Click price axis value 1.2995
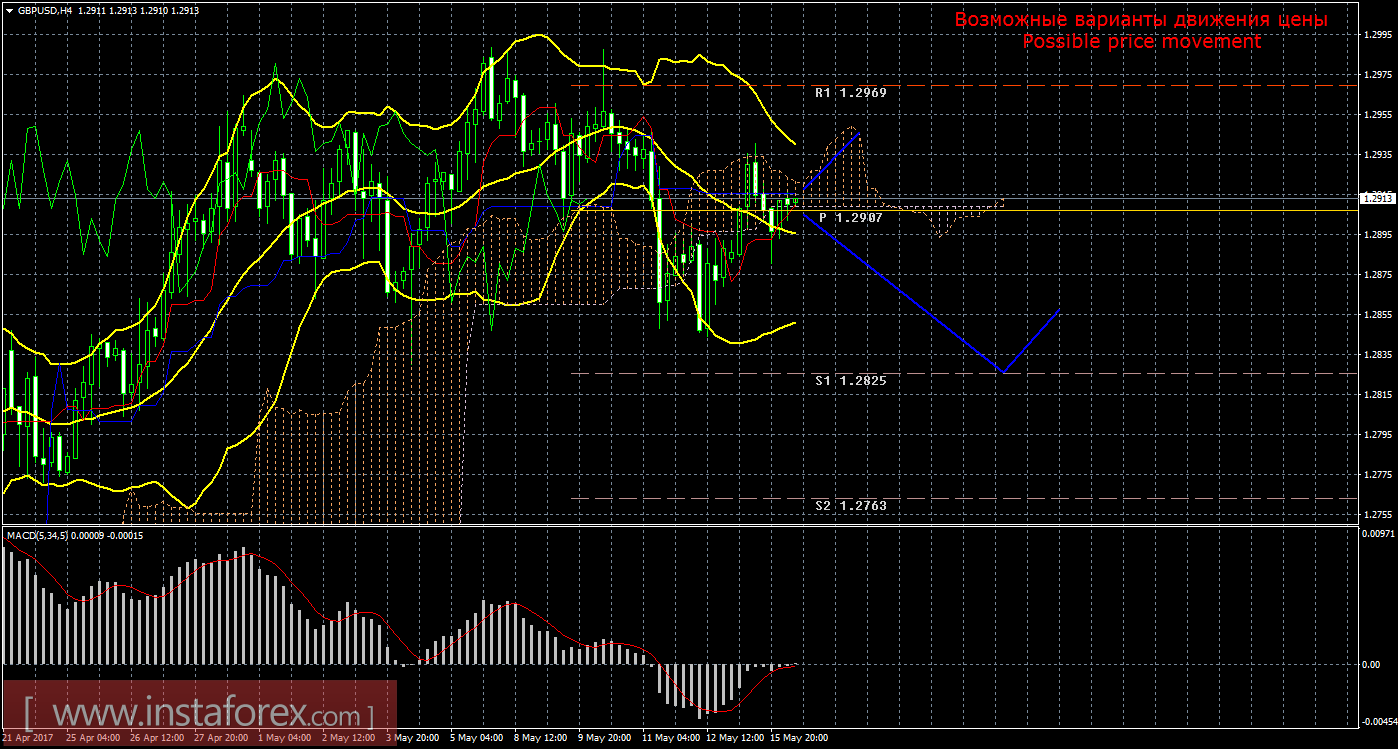 pos(1378,35)
